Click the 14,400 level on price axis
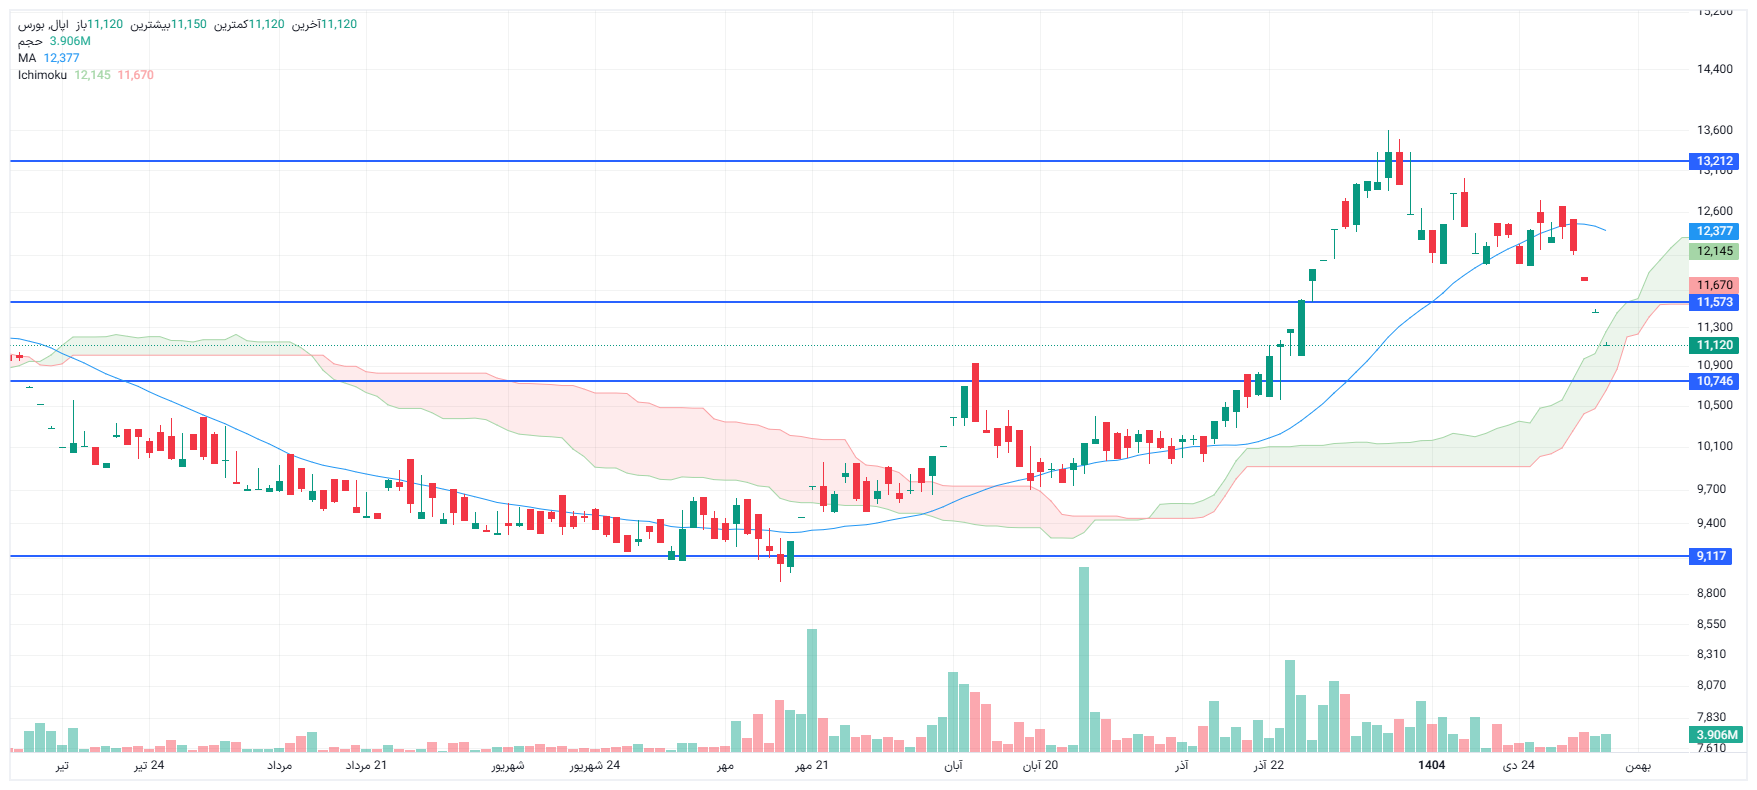1757x790 pixels. [1714, 69]
